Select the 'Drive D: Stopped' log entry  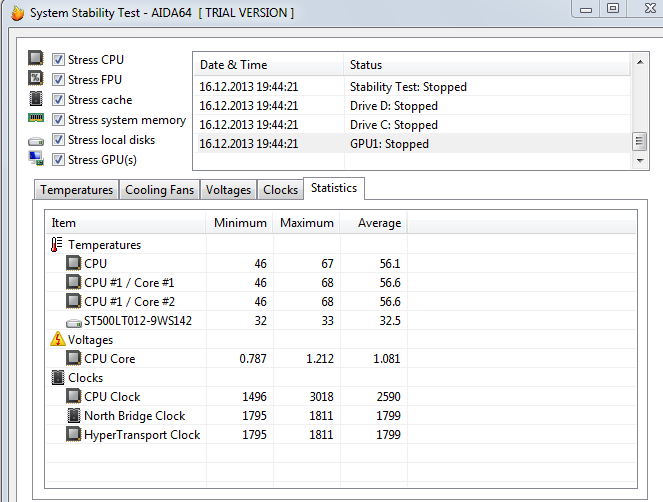pos(412,106)
